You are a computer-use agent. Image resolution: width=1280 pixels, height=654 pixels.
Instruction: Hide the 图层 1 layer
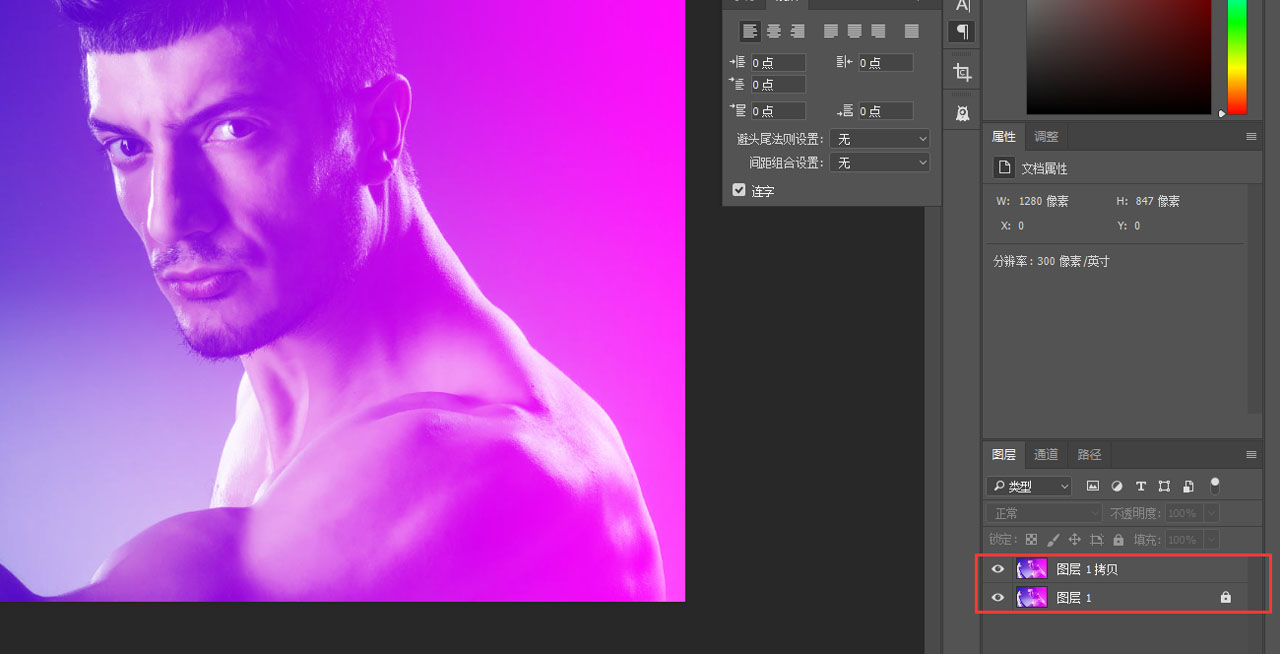click(x=997, y=597)
